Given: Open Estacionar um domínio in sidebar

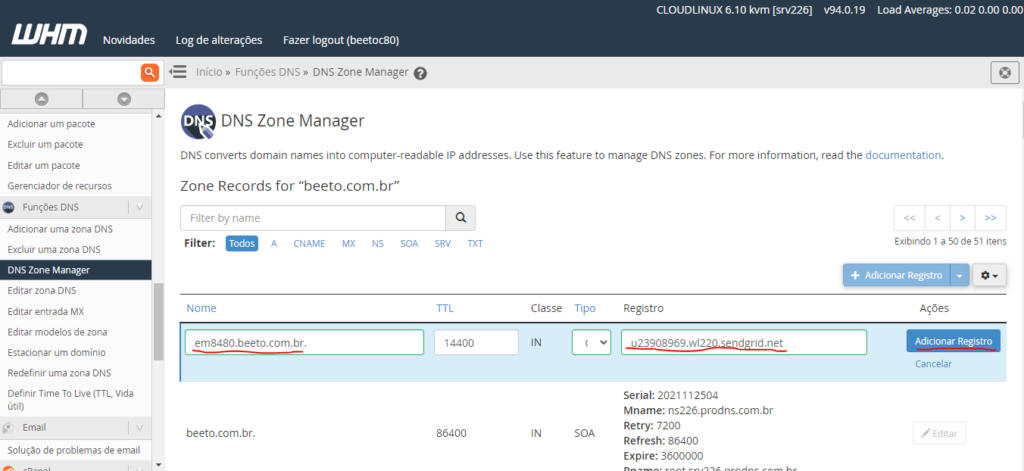Looking at the screenshot, I should click(56, 352).
